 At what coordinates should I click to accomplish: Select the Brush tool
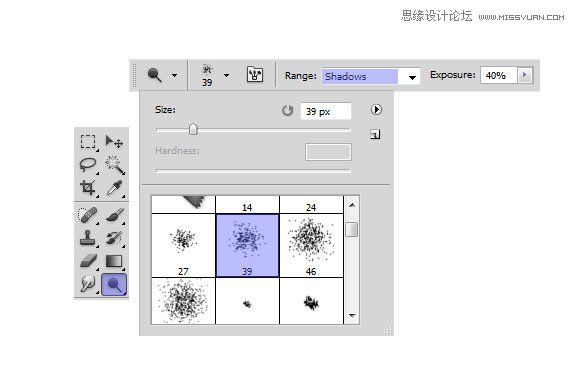[x=114, y=215]
